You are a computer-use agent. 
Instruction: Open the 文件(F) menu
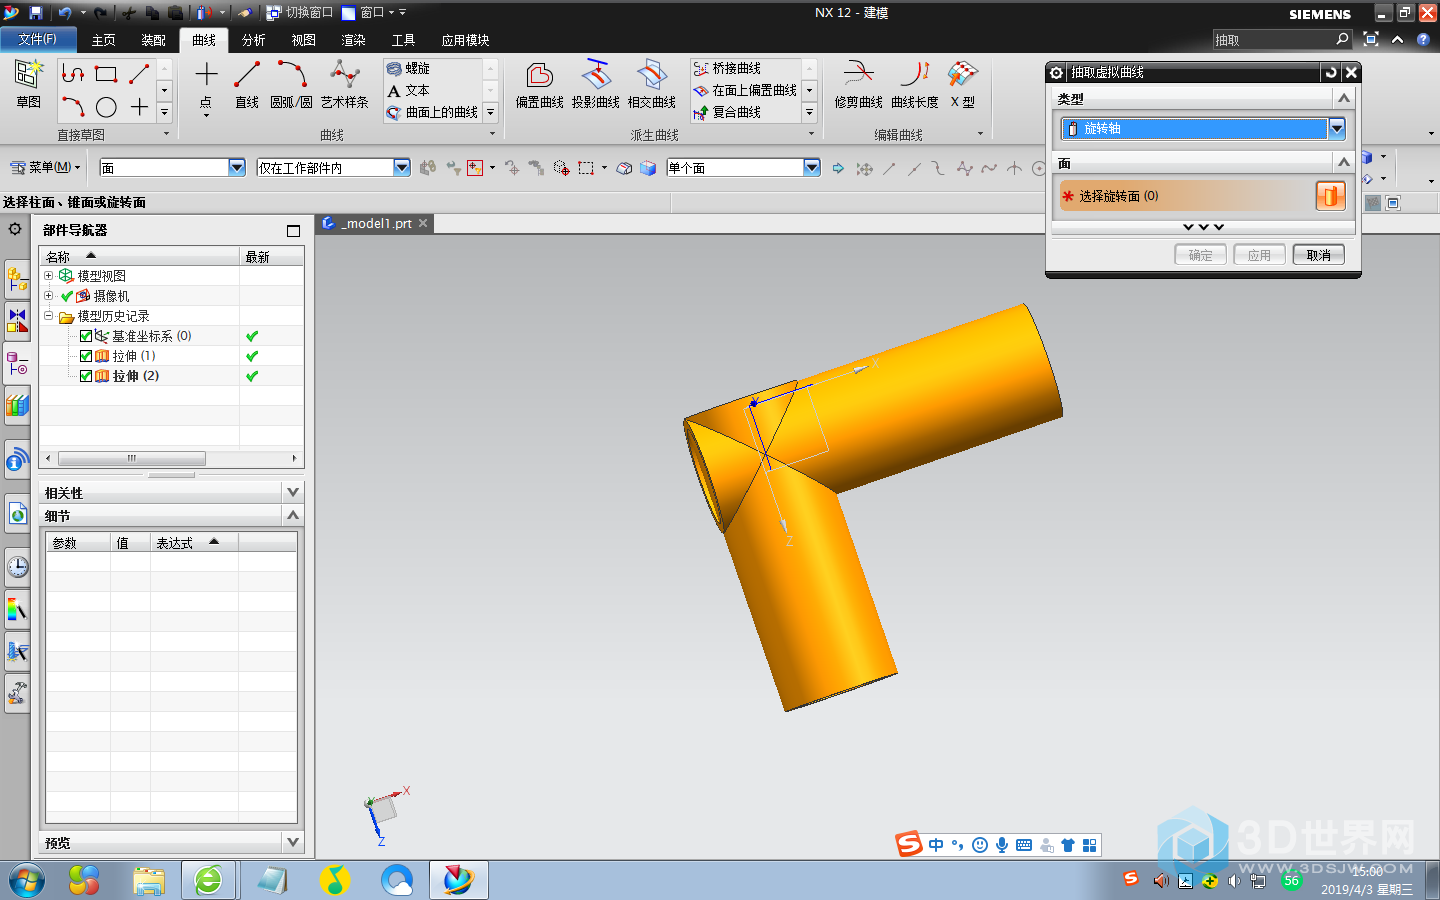pyautogui.click(x=37, y=39)
